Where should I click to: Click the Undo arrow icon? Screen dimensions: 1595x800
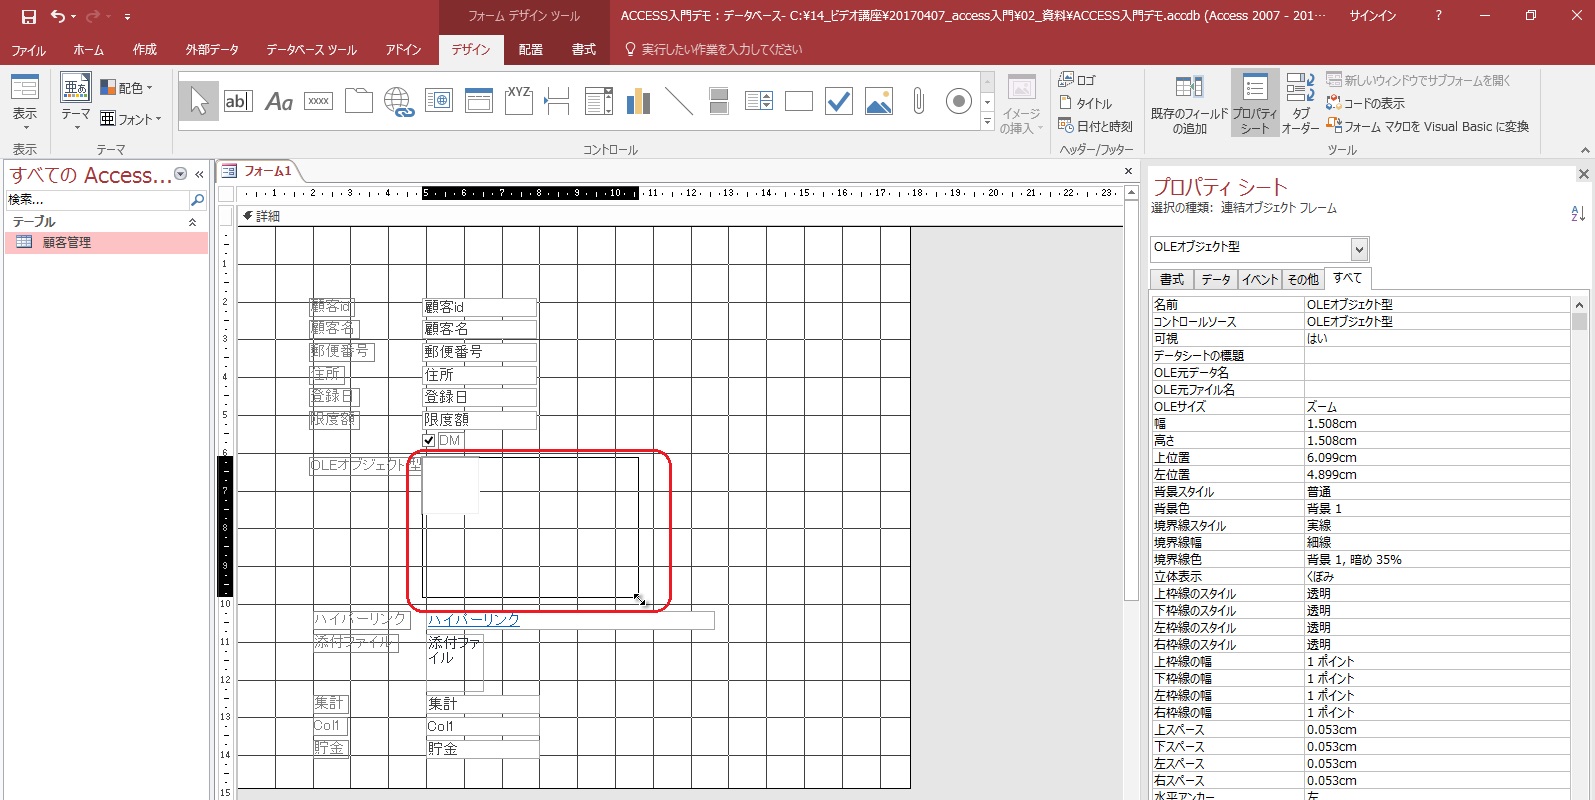click(x=58, y=16)
